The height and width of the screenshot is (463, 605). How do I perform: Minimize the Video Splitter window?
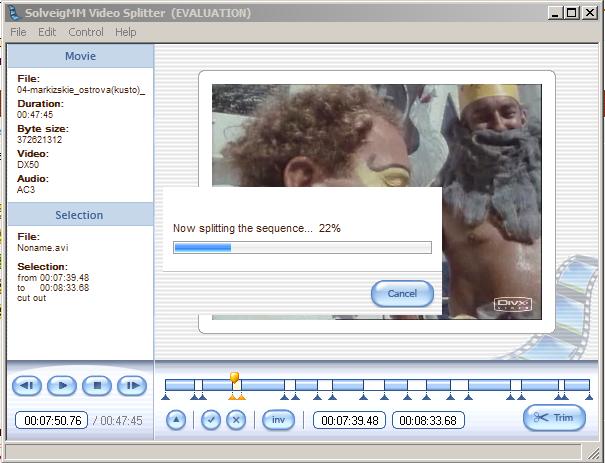point(555,13)
